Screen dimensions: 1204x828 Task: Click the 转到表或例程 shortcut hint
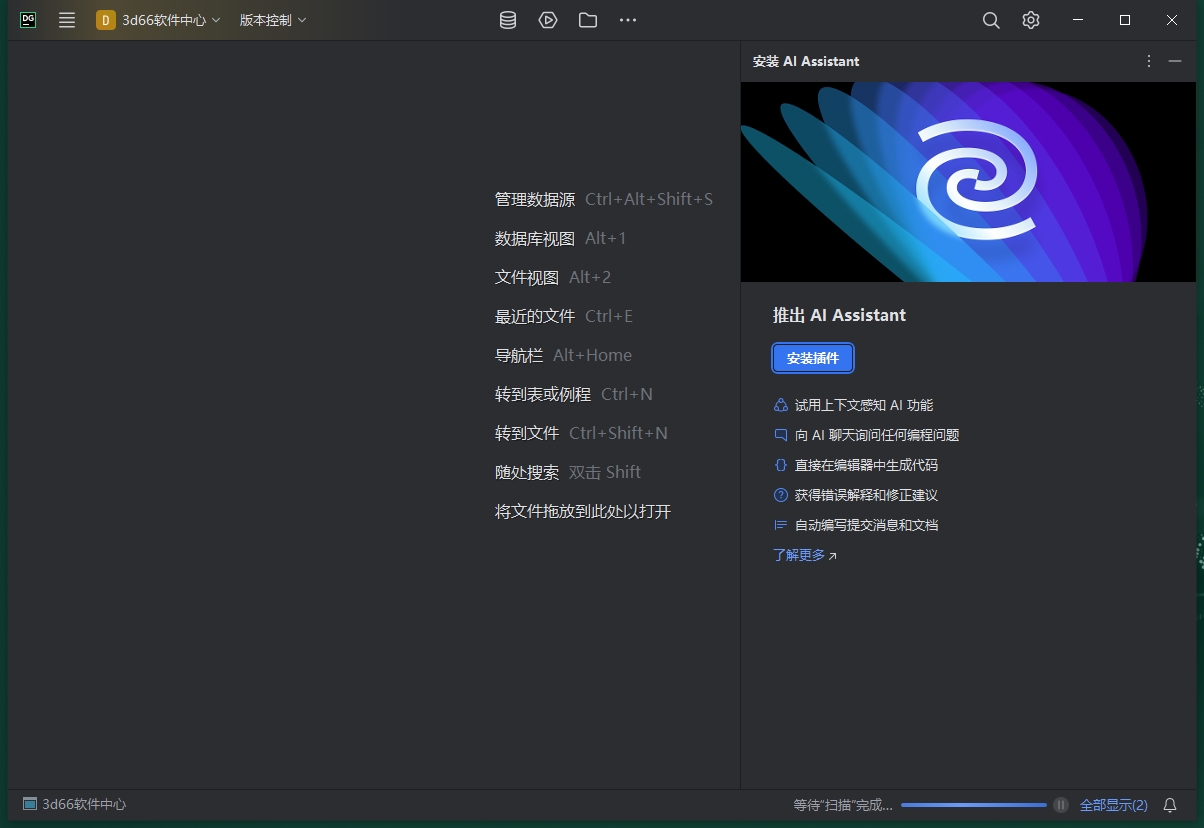574,394
